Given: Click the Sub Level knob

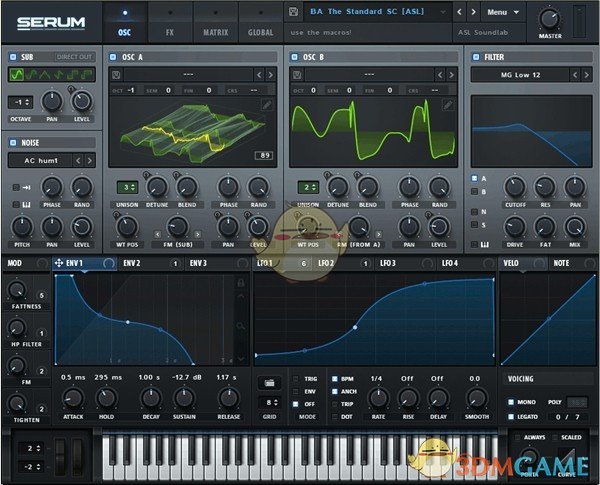Looking at the screenshot, I should click(x=82, y=101).
